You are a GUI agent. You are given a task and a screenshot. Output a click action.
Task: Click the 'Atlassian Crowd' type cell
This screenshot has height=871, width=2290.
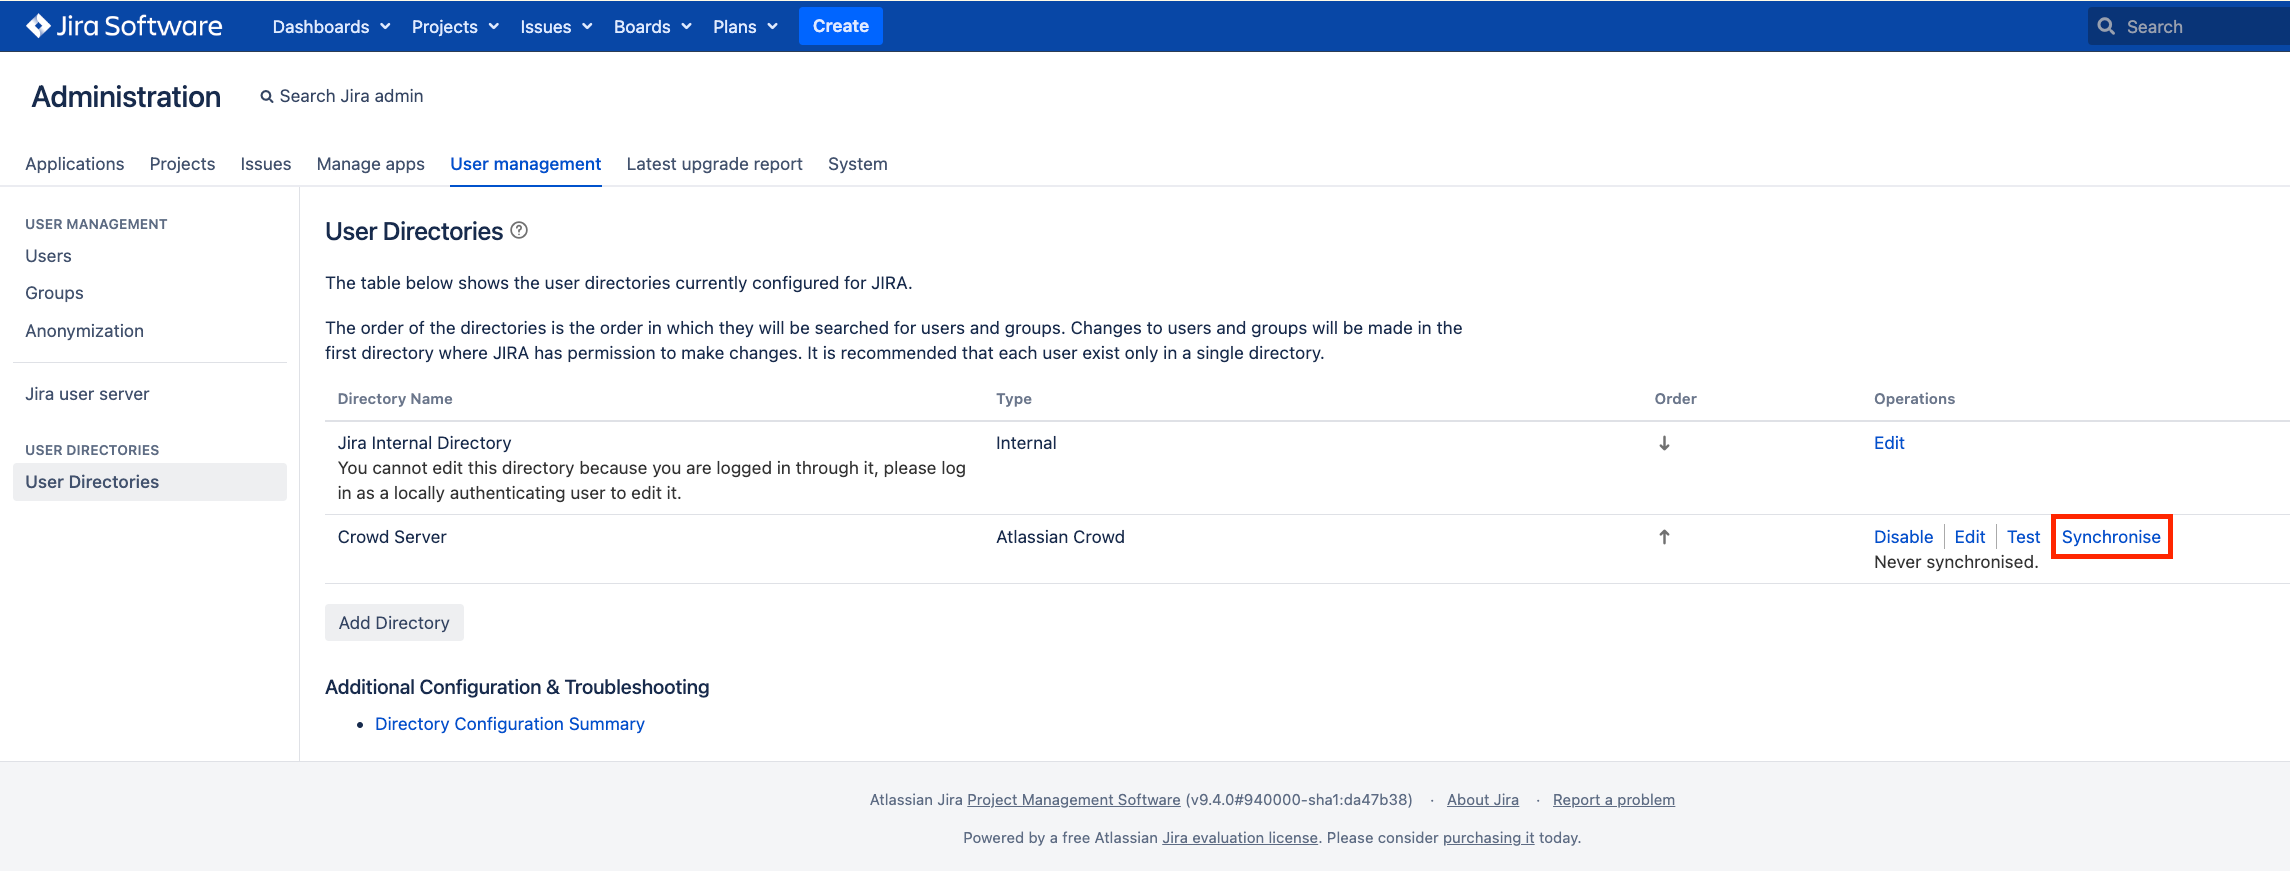click(x=1060, y=537)
